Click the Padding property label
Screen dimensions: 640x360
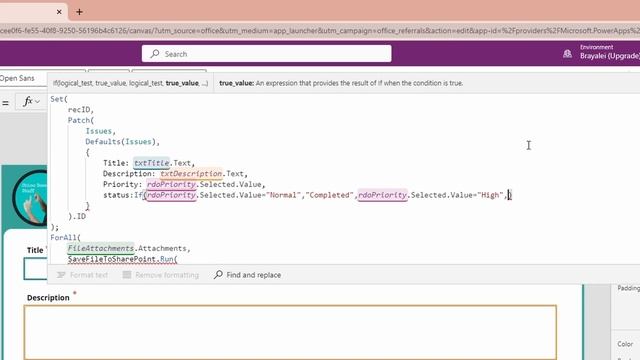pos(629,288)
